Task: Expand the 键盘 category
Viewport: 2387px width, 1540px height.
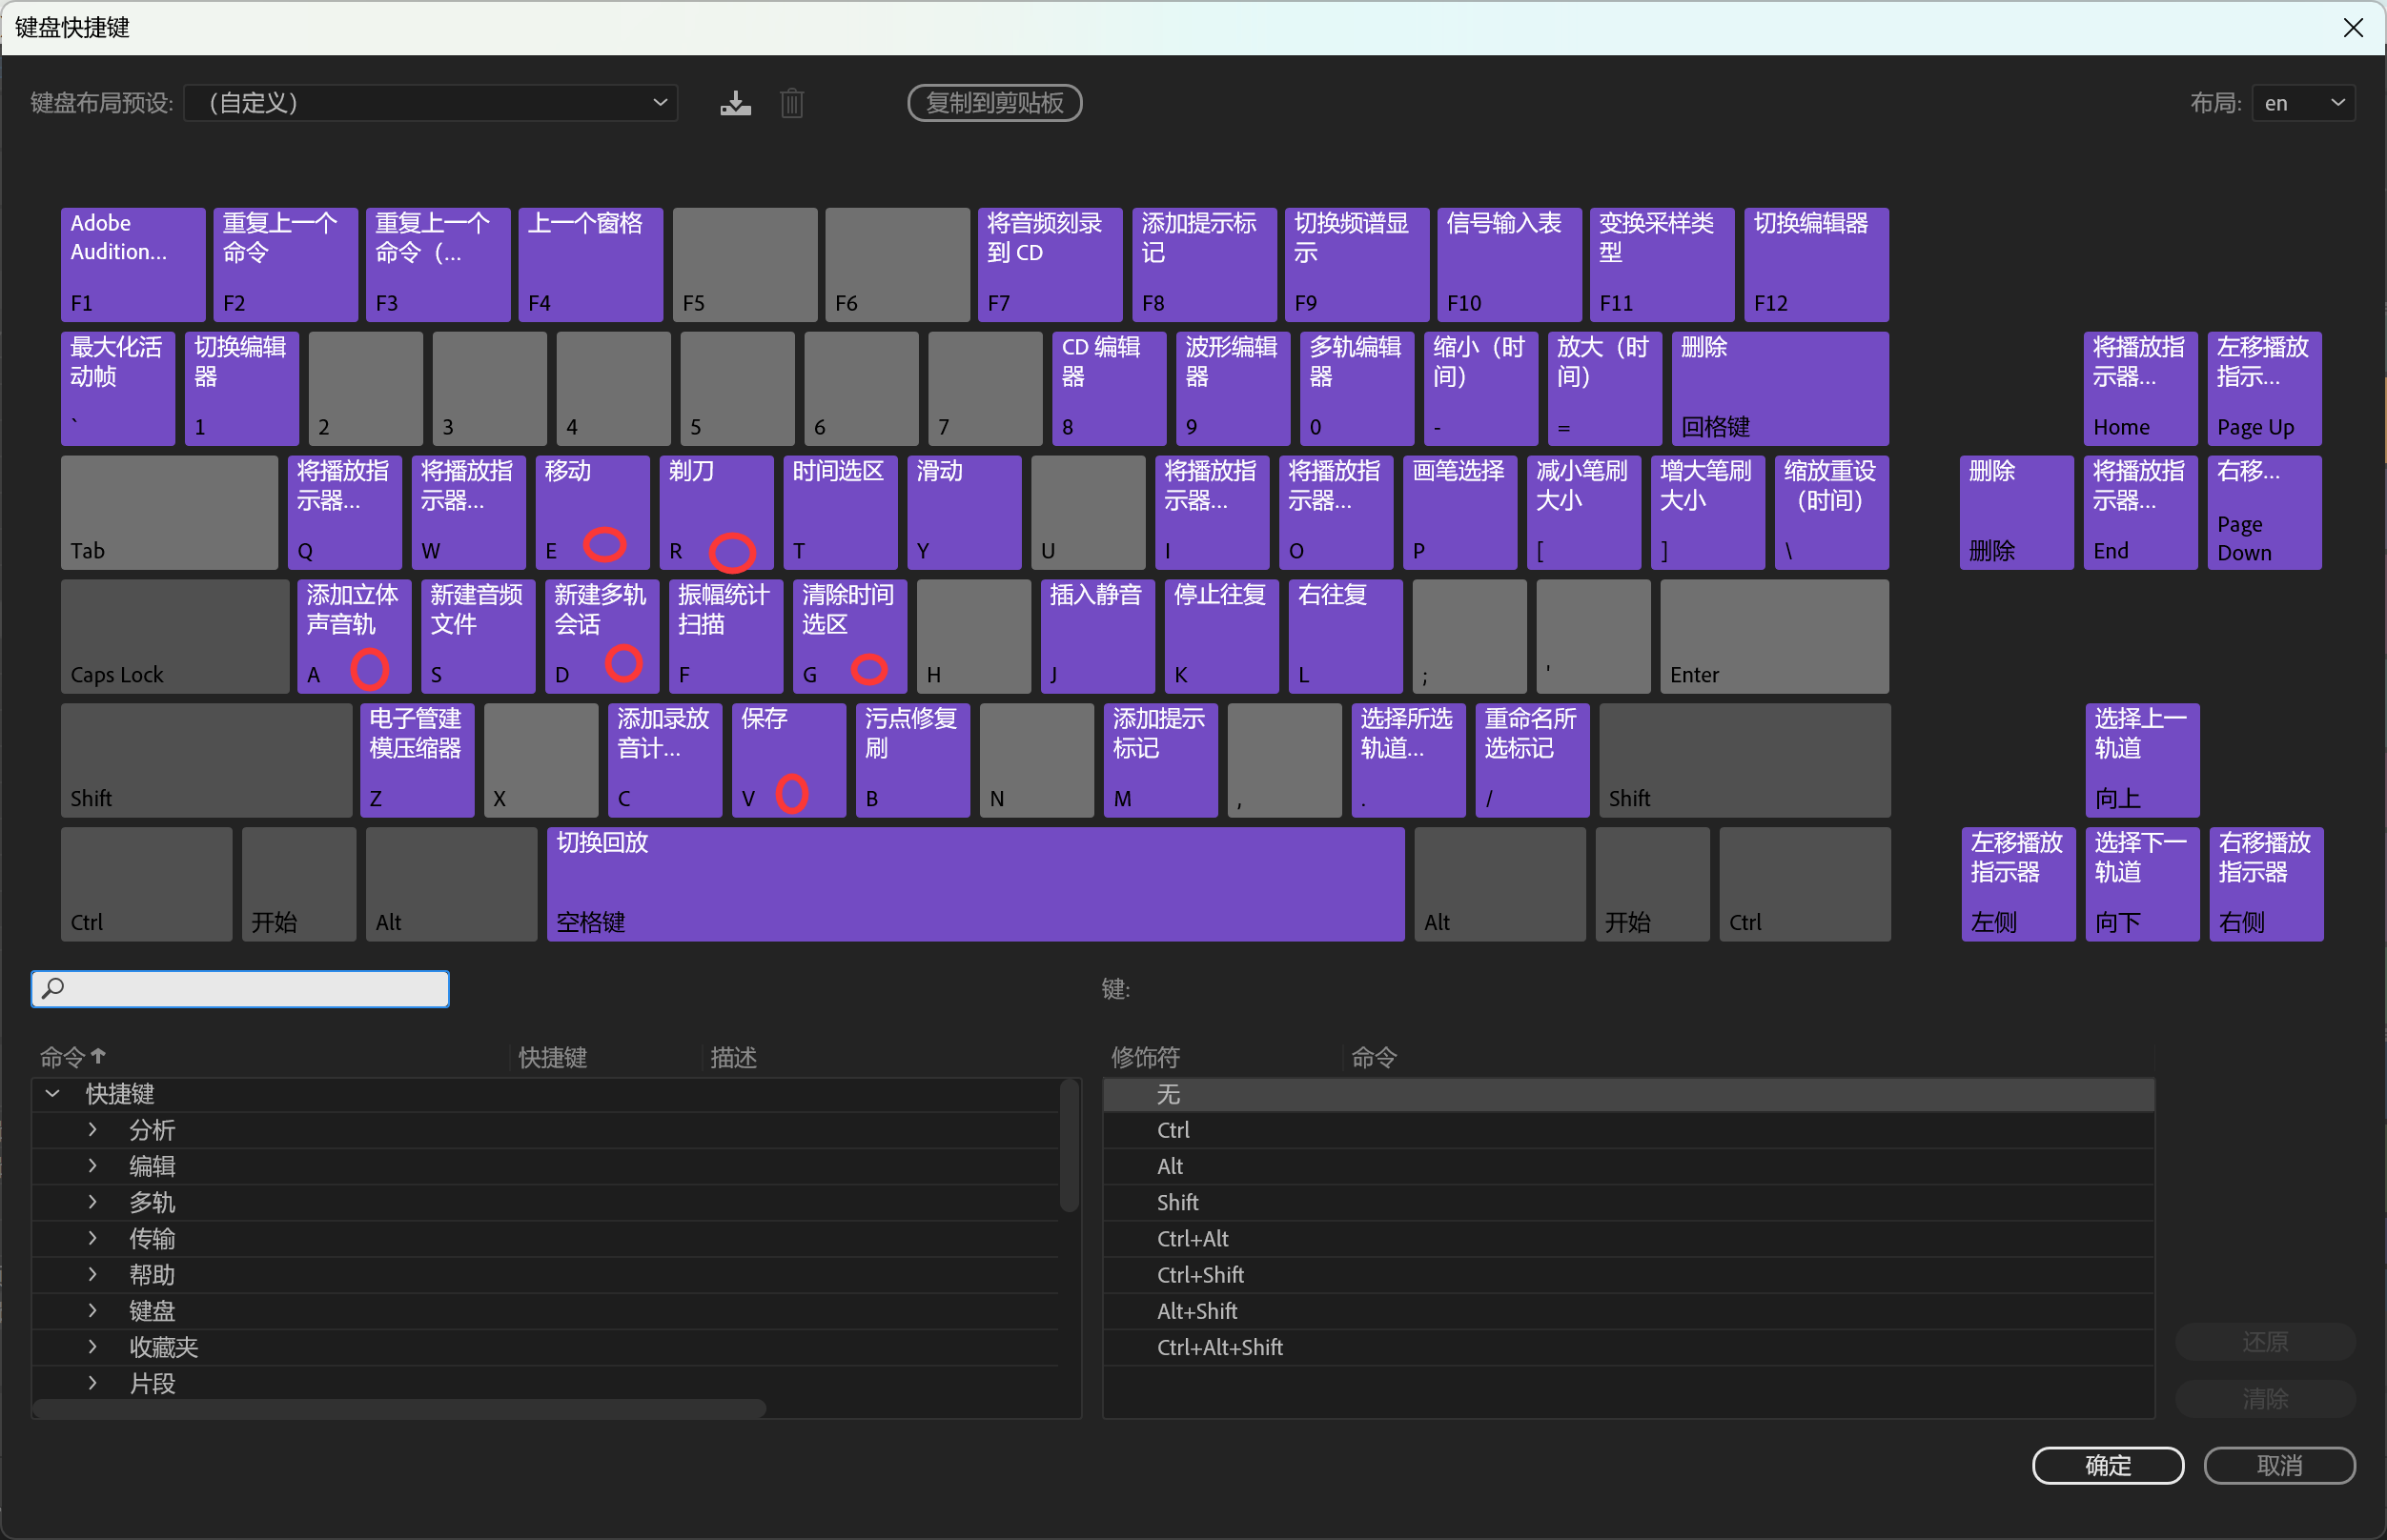Action: tap(92, 1310)
